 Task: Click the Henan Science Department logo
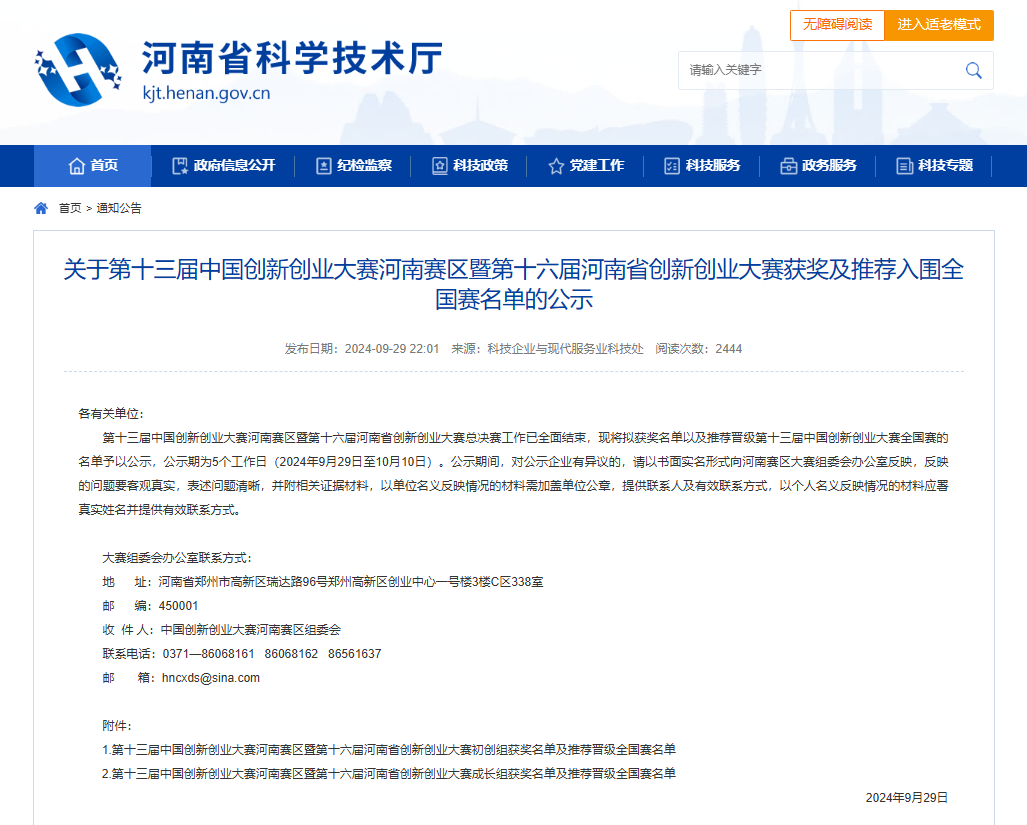(78, 70)
